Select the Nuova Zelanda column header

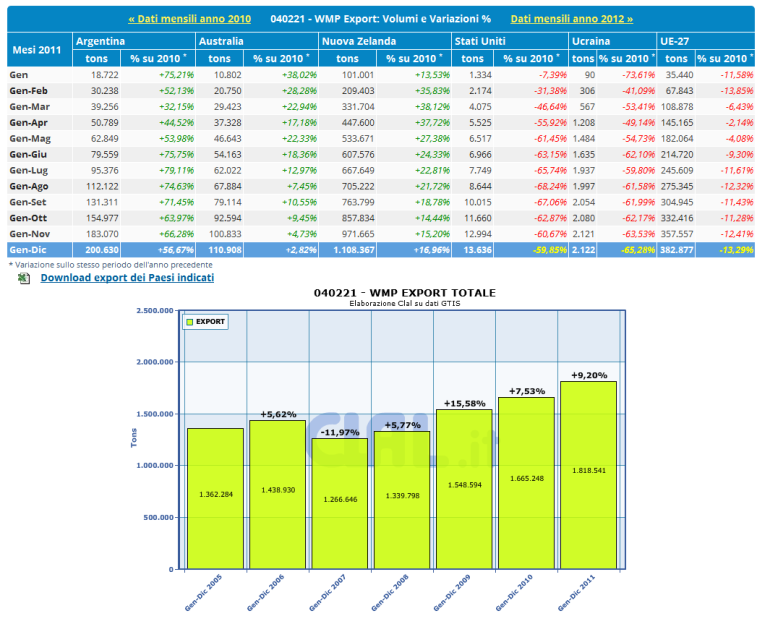pyautogui.click(x=356, y=42)
